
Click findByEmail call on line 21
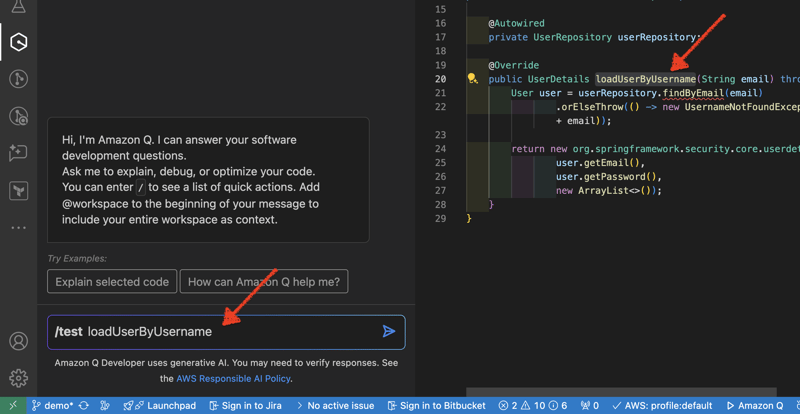coord(692,93)
